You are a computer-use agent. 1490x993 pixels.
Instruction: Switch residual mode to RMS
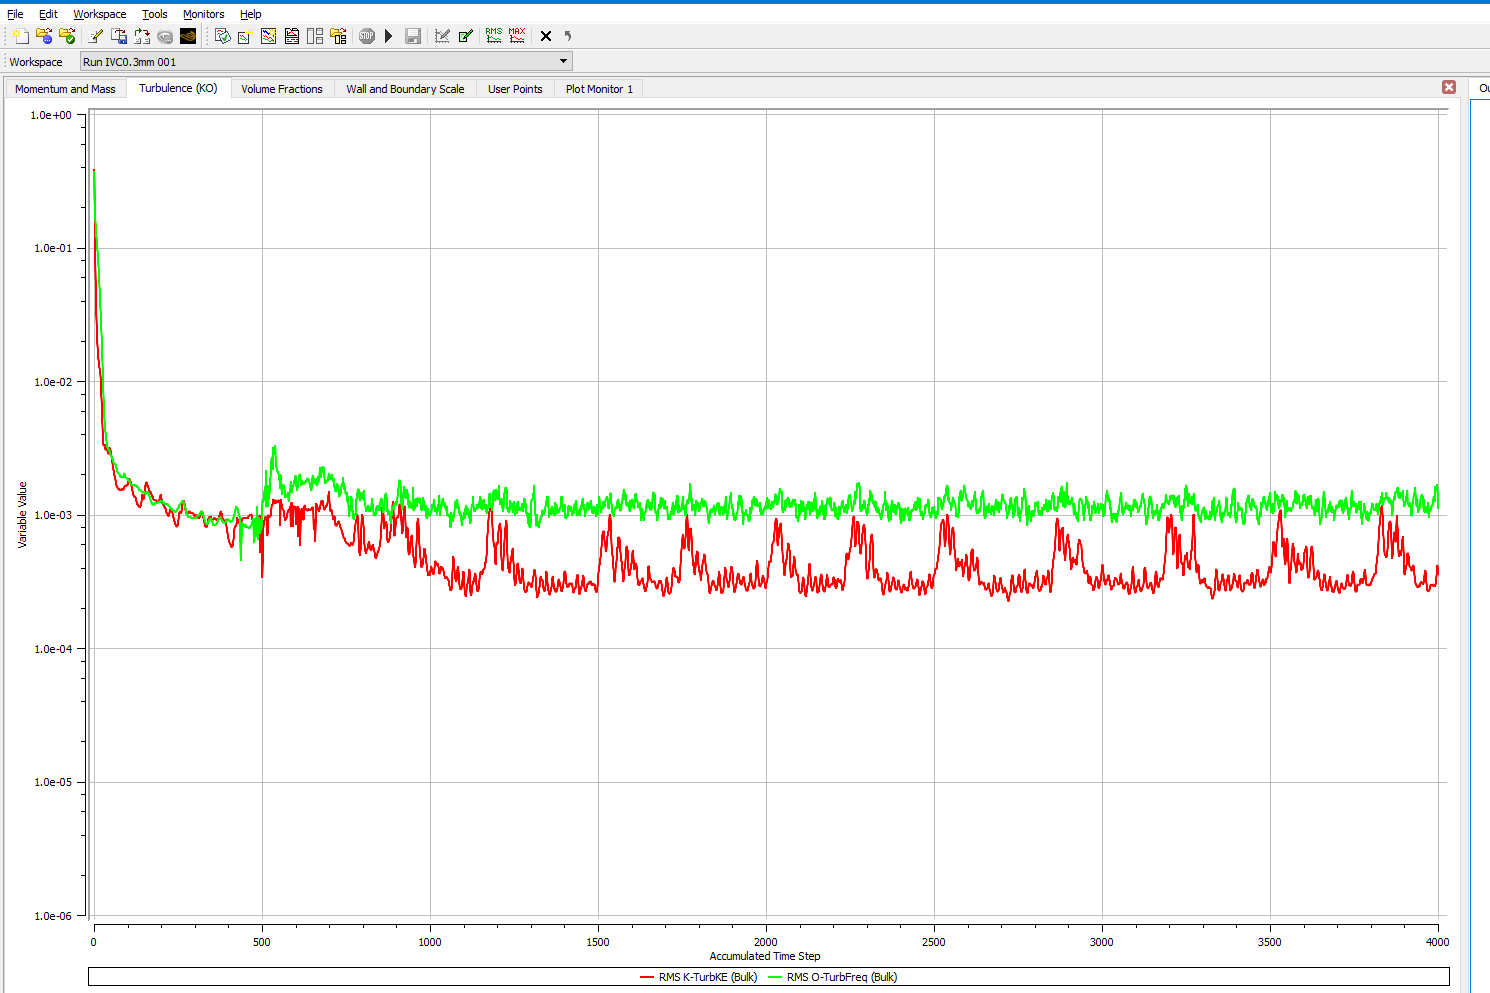click(494, 36)
